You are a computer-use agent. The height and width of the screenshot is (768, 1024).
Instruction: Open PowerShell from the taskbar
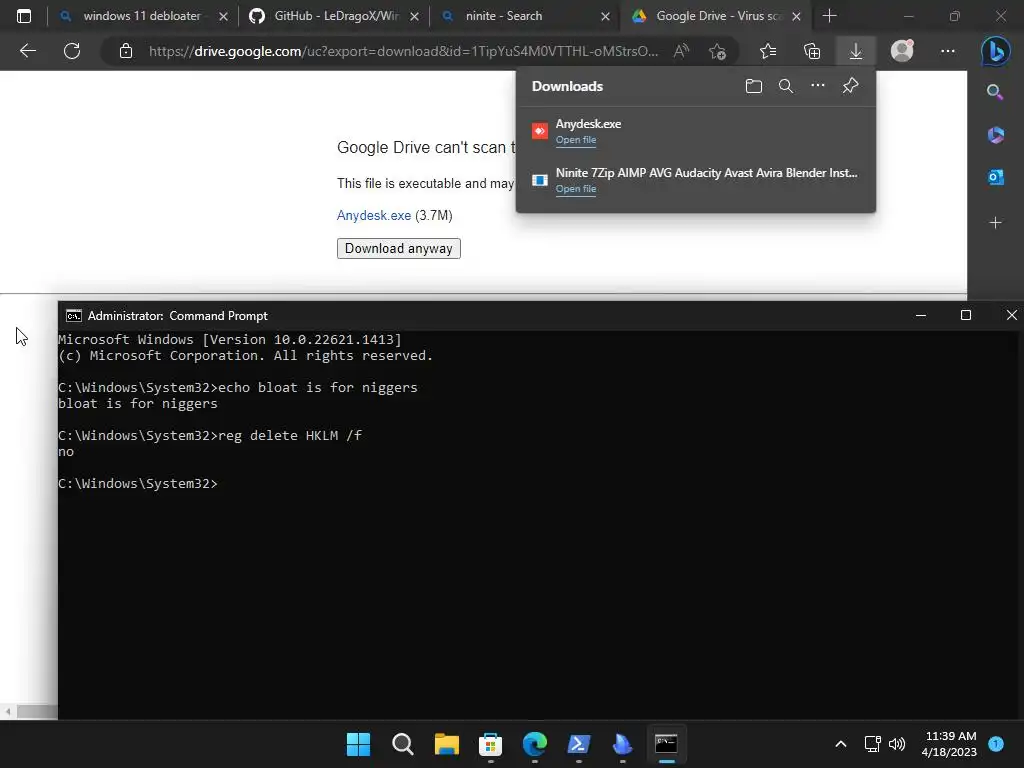coord(579,744)
